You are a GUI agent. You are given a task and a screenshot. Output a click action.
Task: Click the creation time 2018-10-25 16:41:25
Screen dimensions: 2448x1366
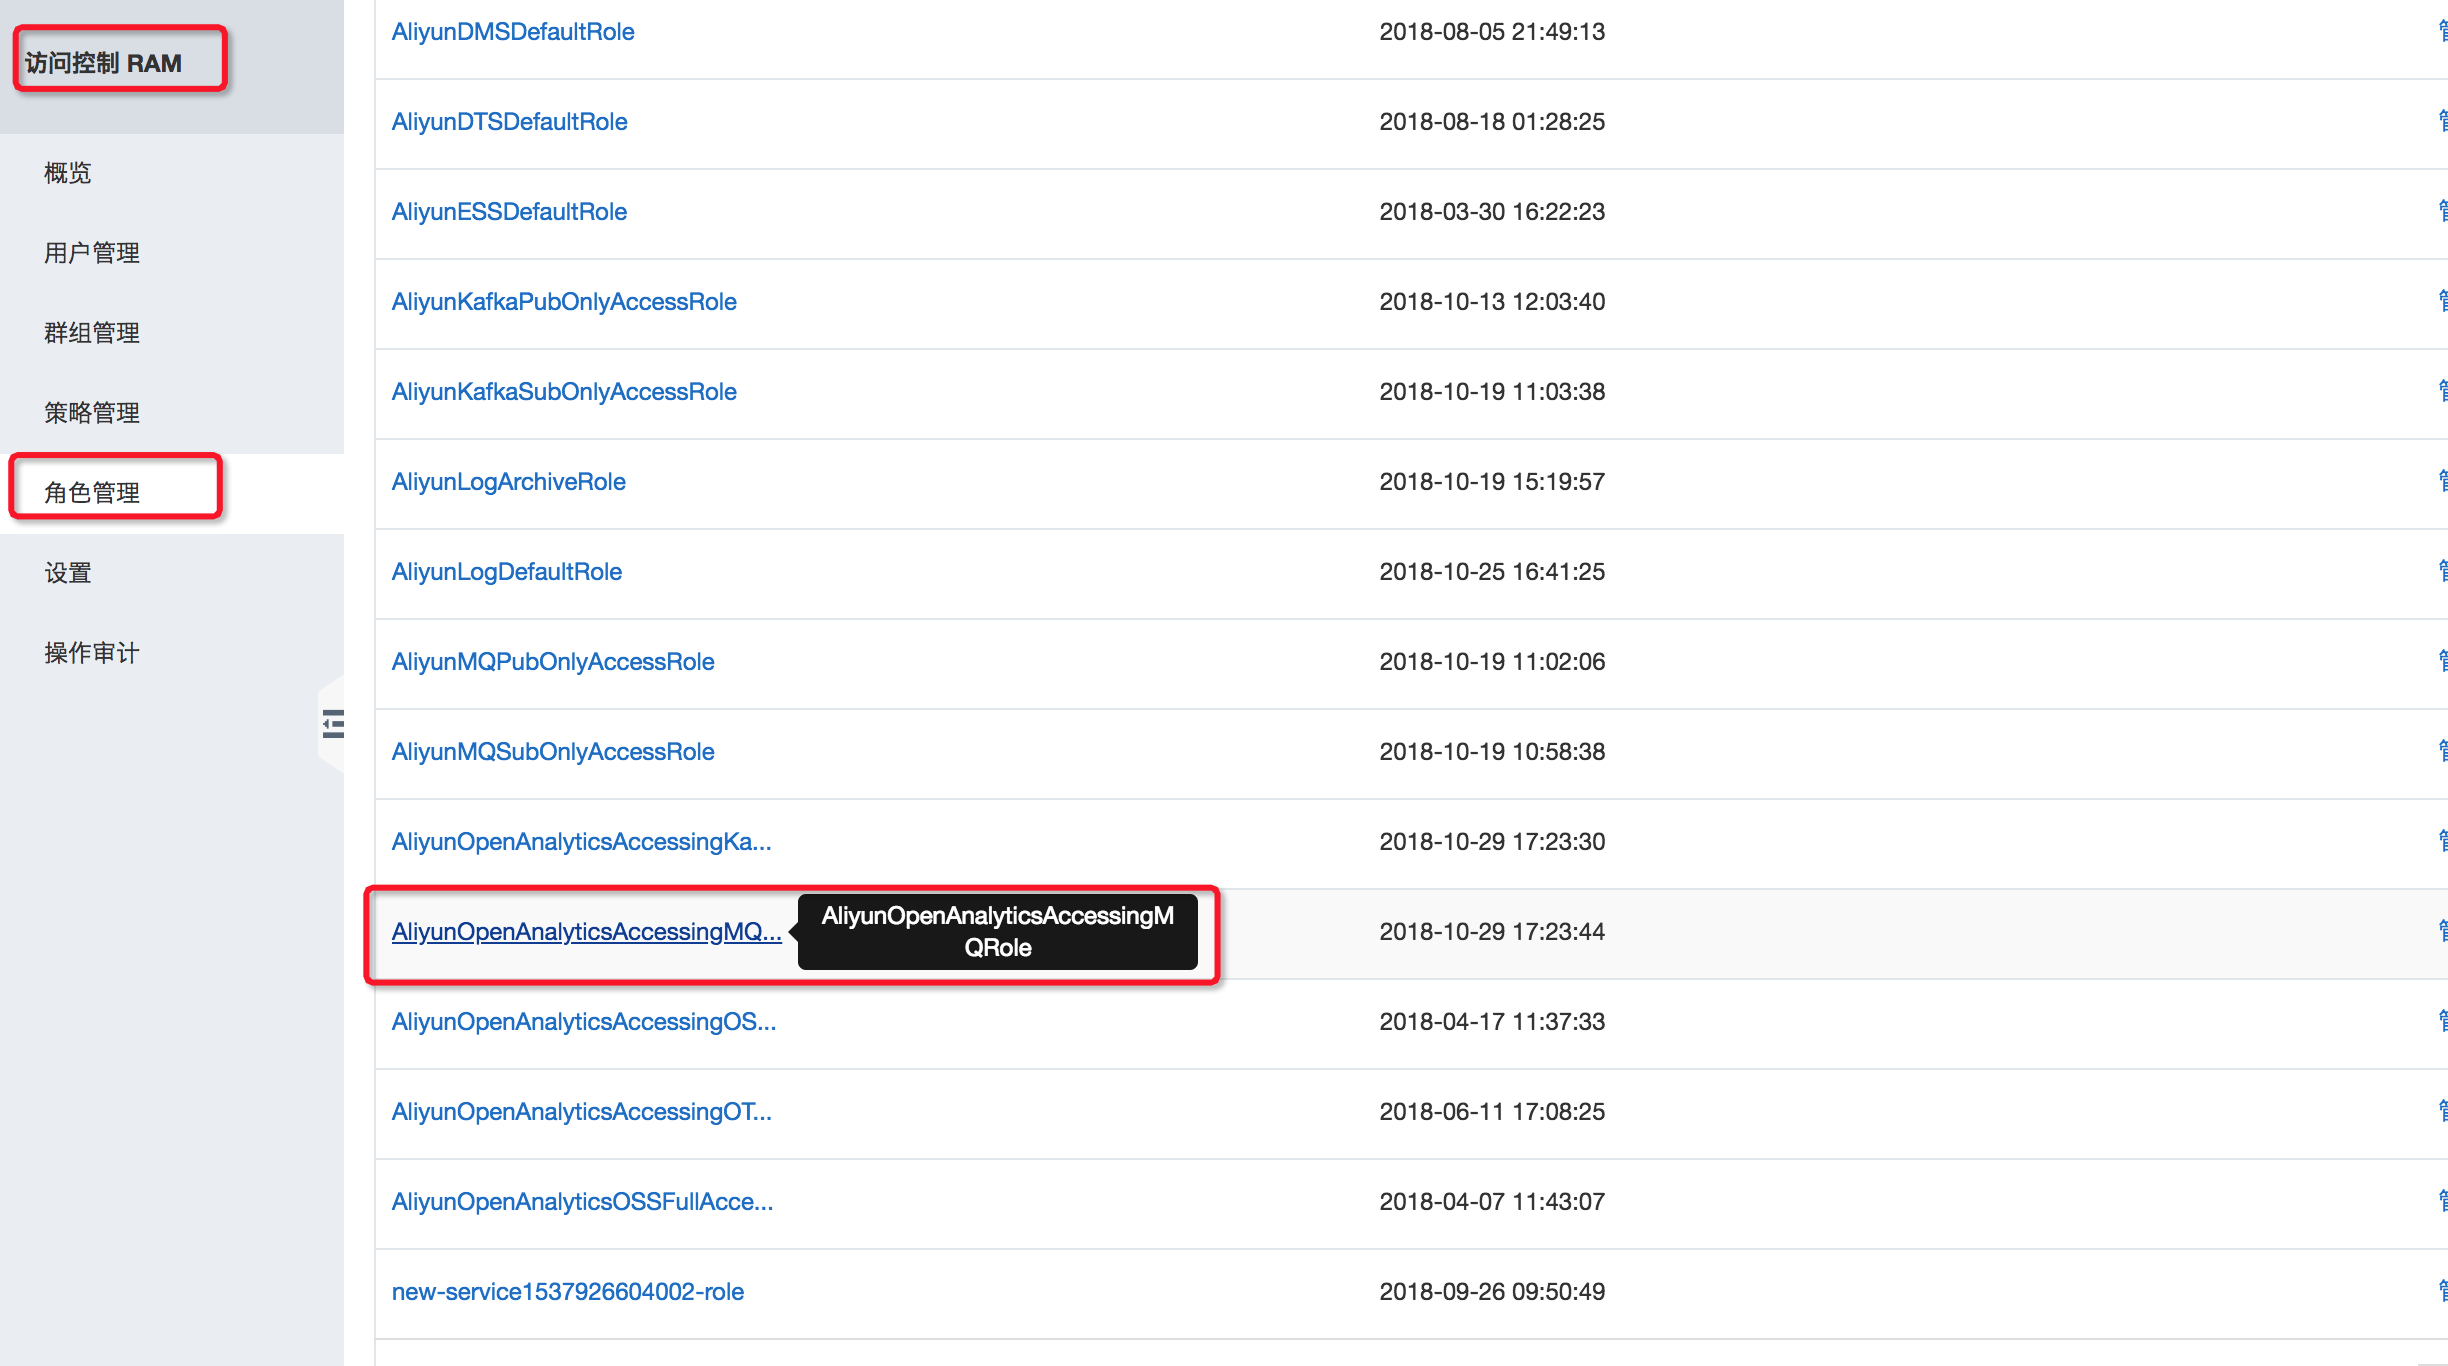point(1492,572)
